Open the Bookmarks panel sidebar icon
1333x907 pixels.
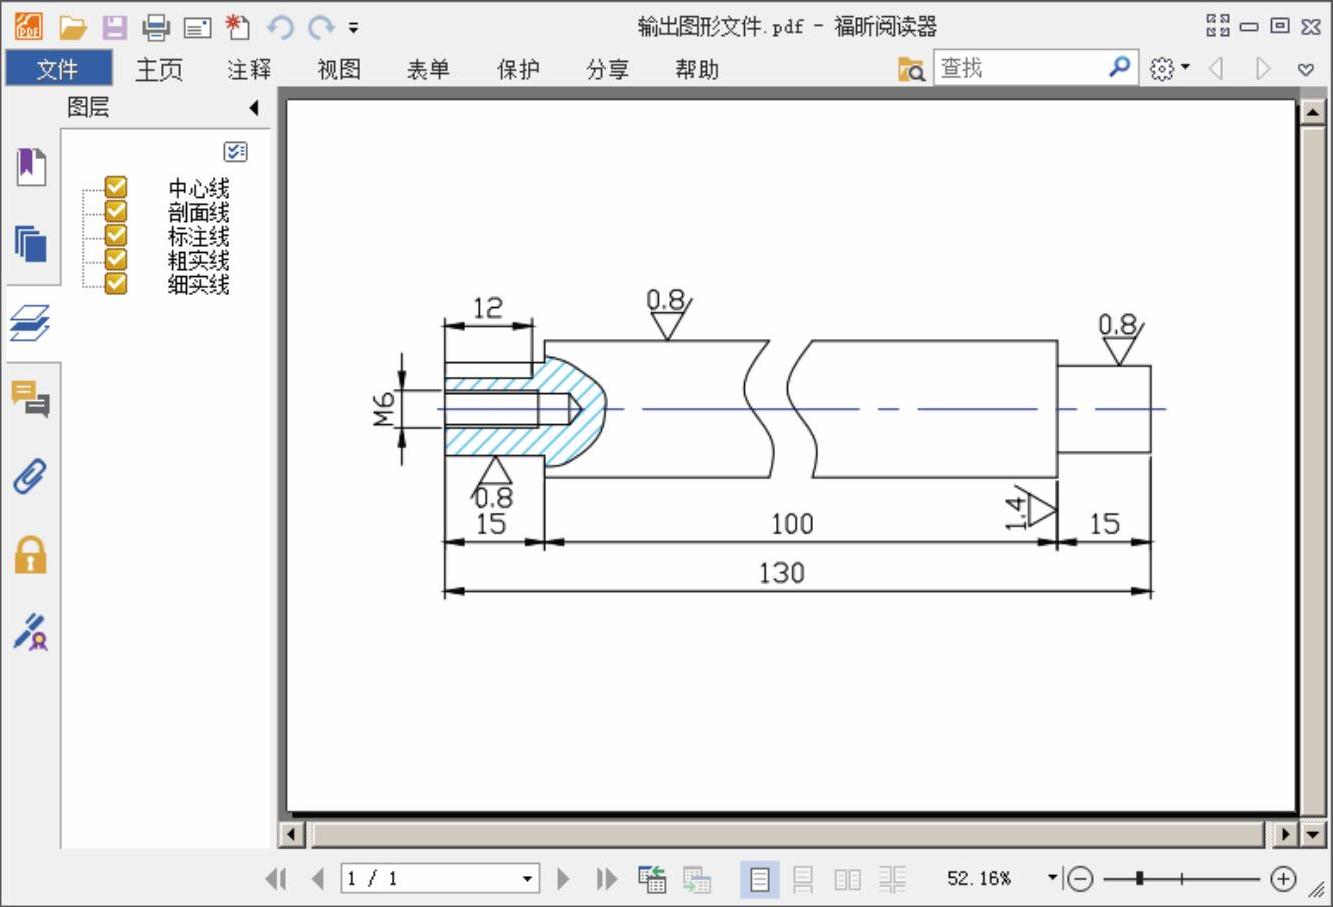point(30,166)
